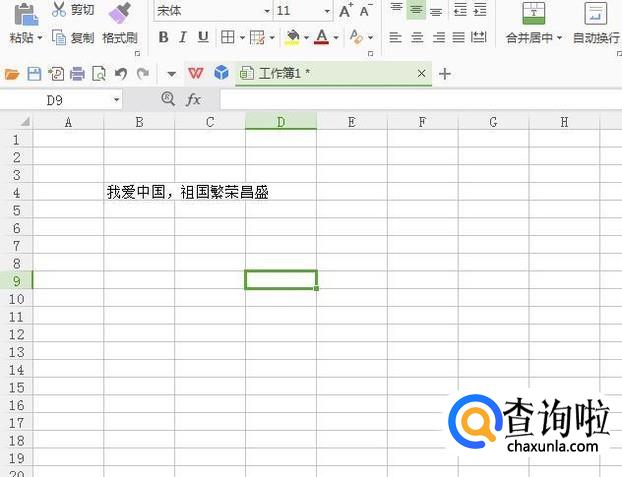
Task: Click the Increase font size icon
Action: 346,11
